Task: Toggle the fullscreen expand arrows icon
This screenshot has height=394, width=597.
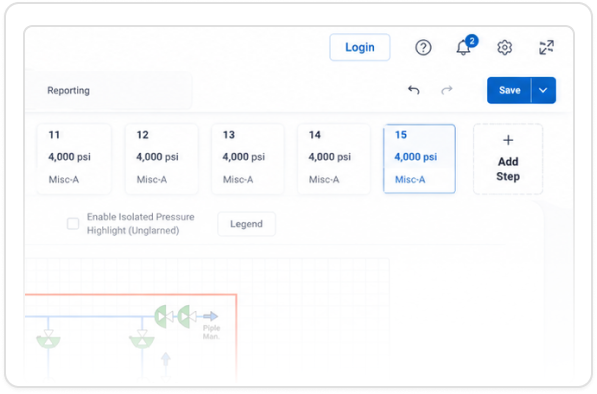Action: coord(546,48)
